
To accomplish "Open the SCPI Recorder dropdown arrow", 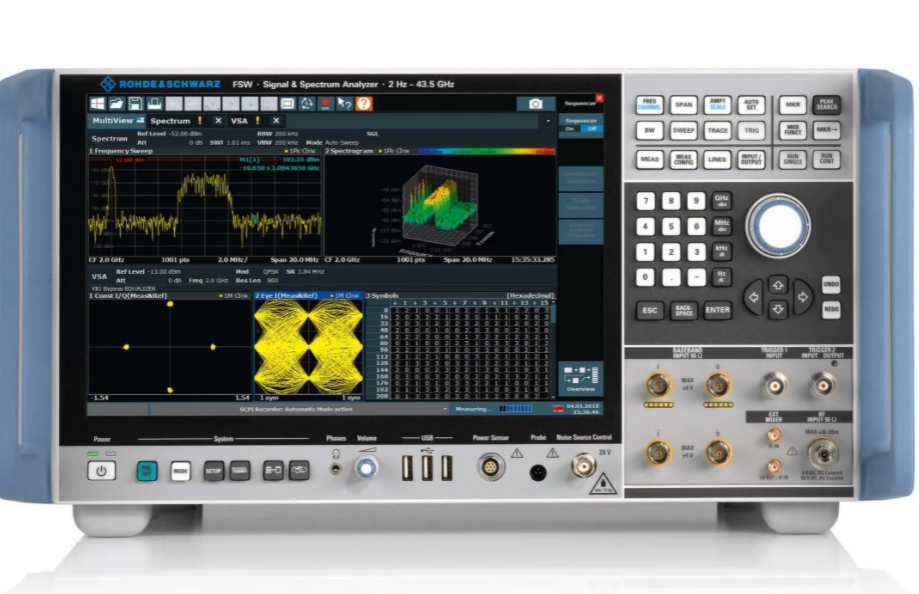I will tap(445, 409).
